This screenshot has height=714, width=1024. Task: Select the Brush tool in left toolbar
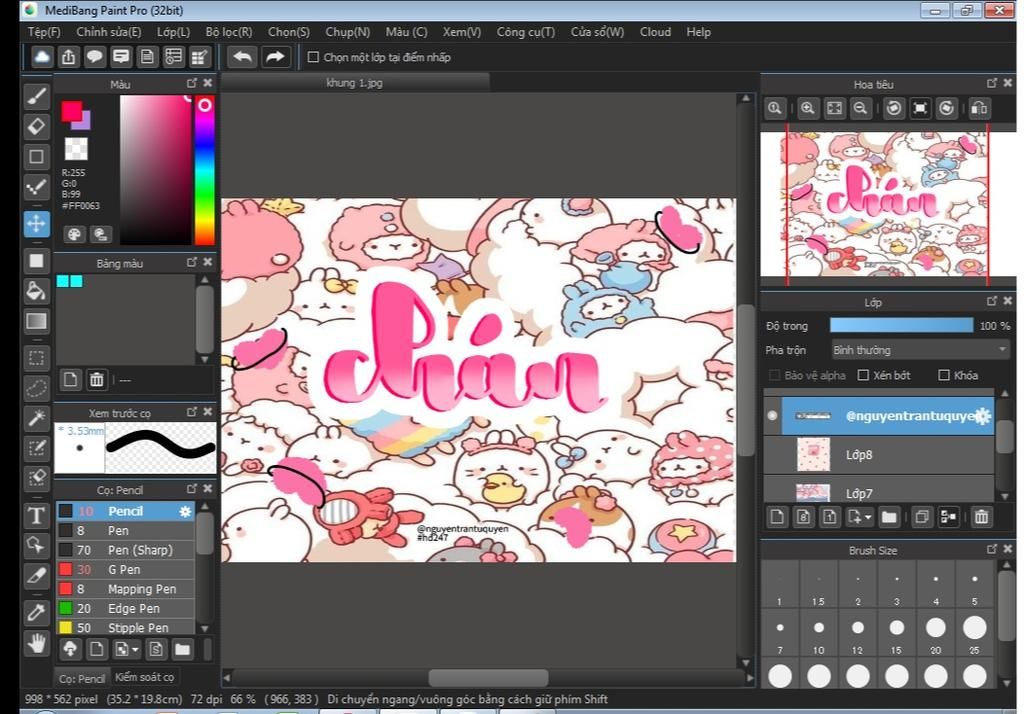pyautogui.click(x=37, y=96)
